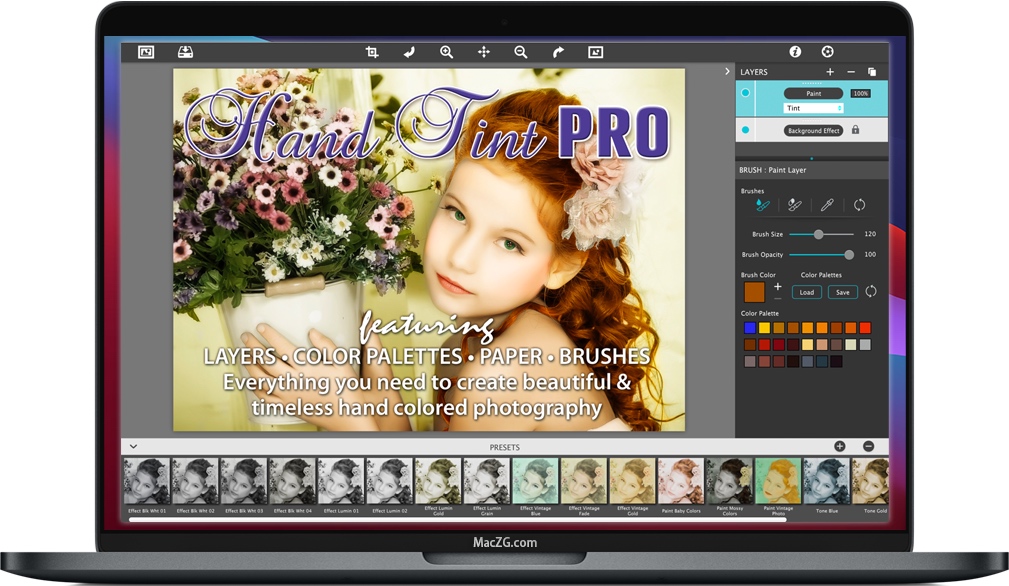
Task: Select the Eraser brush icon
Action: coord(795,204)
